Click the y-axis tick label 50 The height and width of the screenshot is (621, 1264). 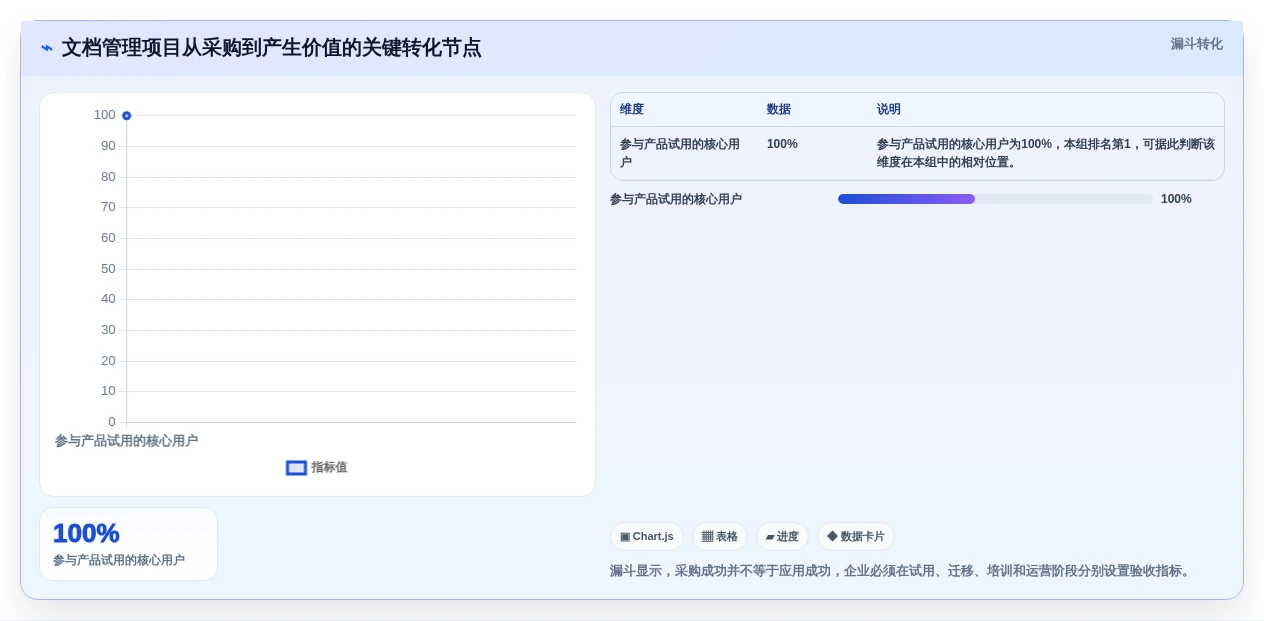coord(108,269)
